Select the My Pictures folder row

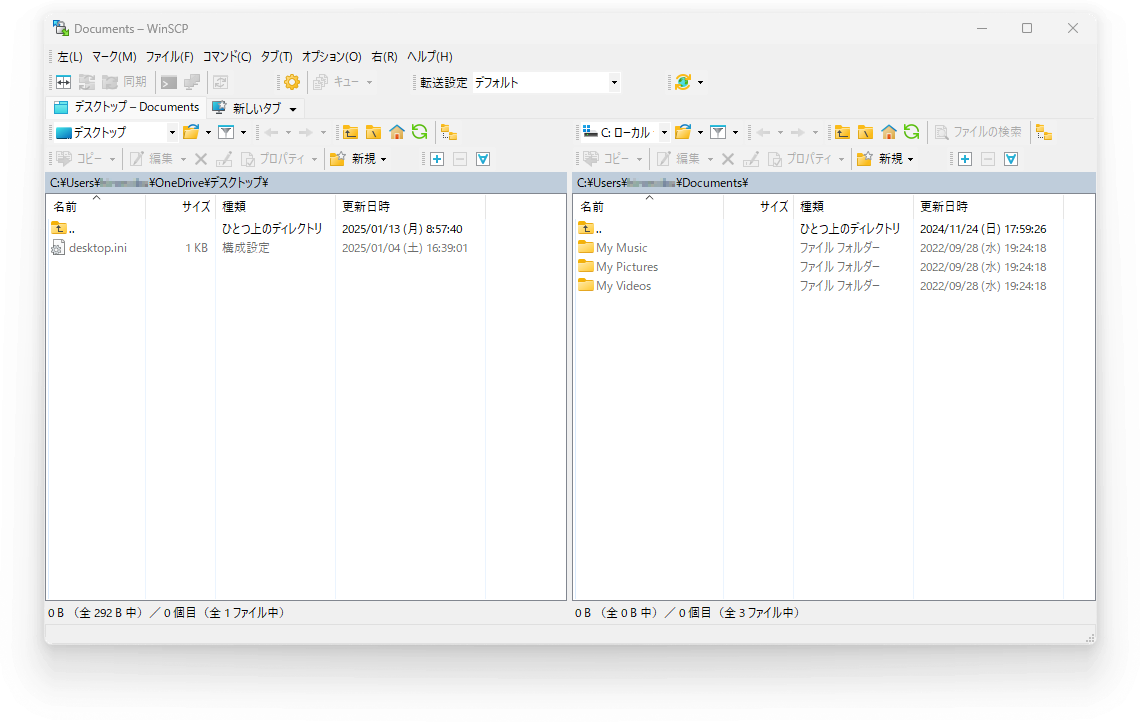627,267
